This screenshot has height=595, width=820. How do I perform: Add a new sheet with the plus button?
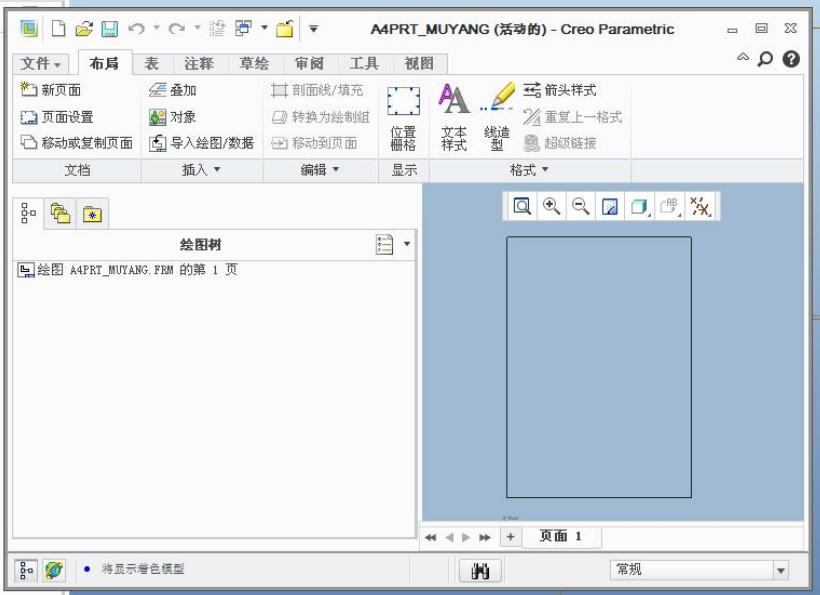[x=510, y=536]
